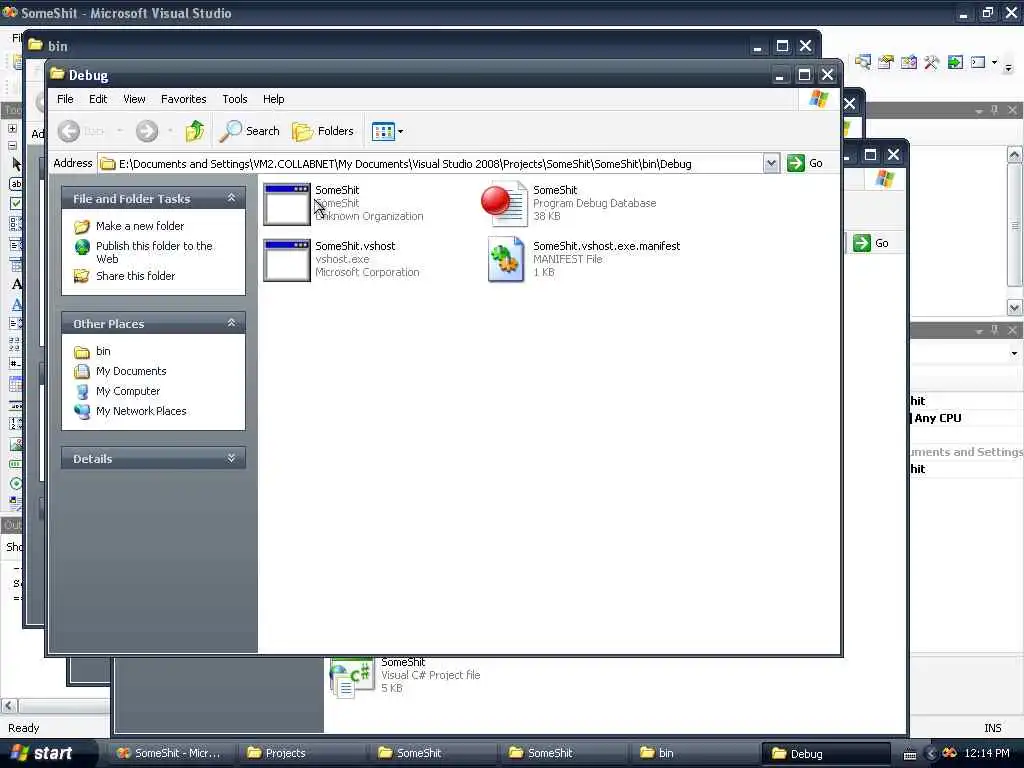Click the SomeShit application executable icon
The image size is (1024, 768).
point(287,204)
